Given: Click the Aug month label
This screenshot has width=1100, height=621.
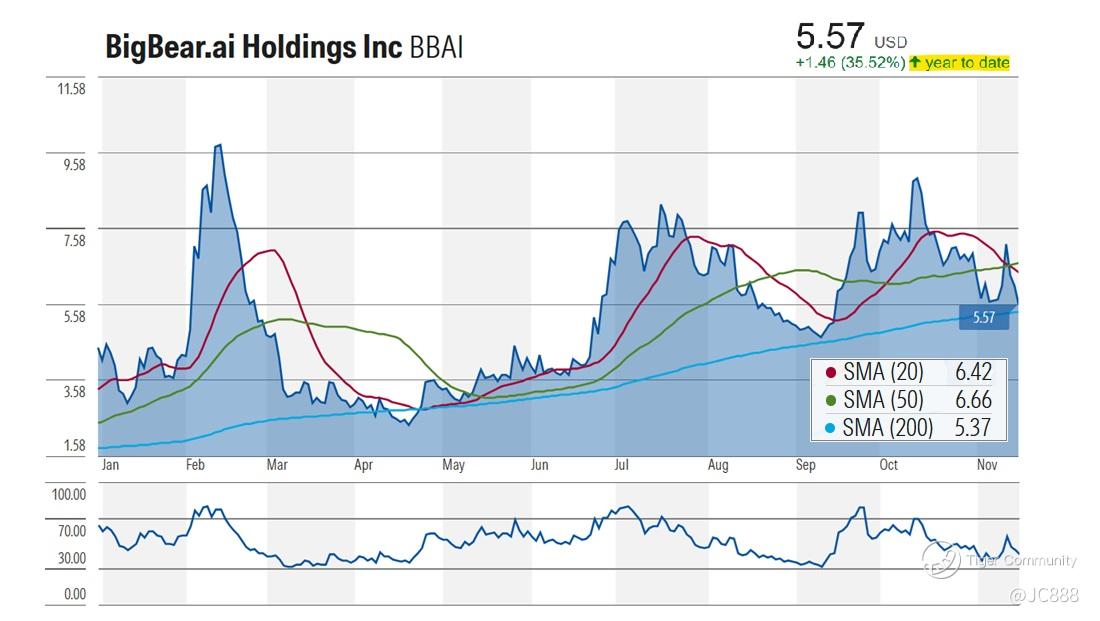Looking at the screenshot, I should tap(718, 465).
